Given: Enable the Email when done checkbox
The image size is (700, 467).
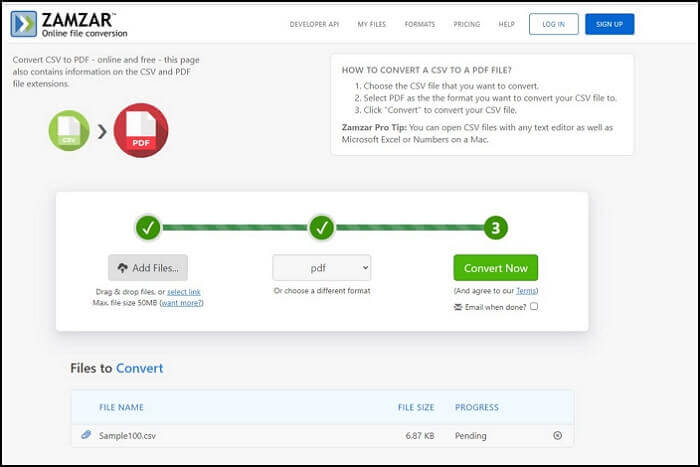Looking at the screenshot, I should point(534,307).
